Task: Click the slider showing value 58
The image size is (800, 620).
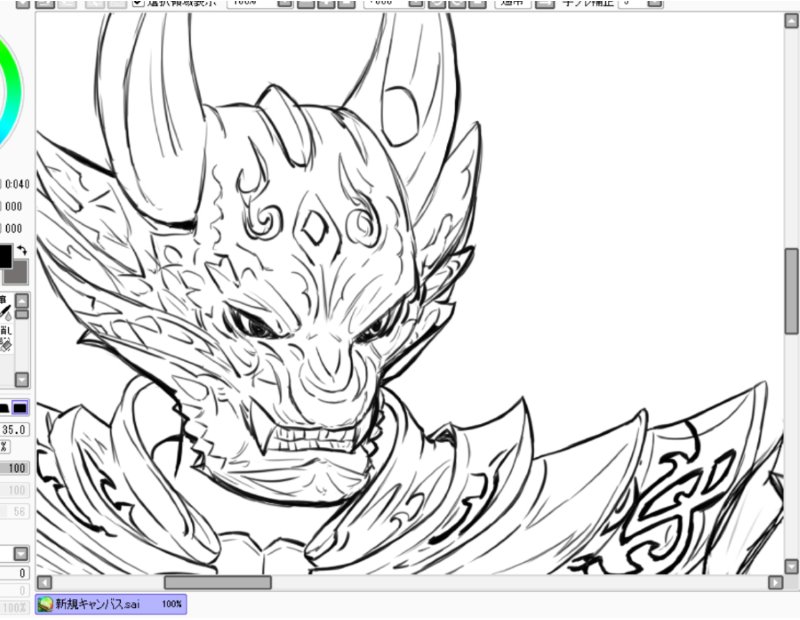Action: [x=15, y=511]
